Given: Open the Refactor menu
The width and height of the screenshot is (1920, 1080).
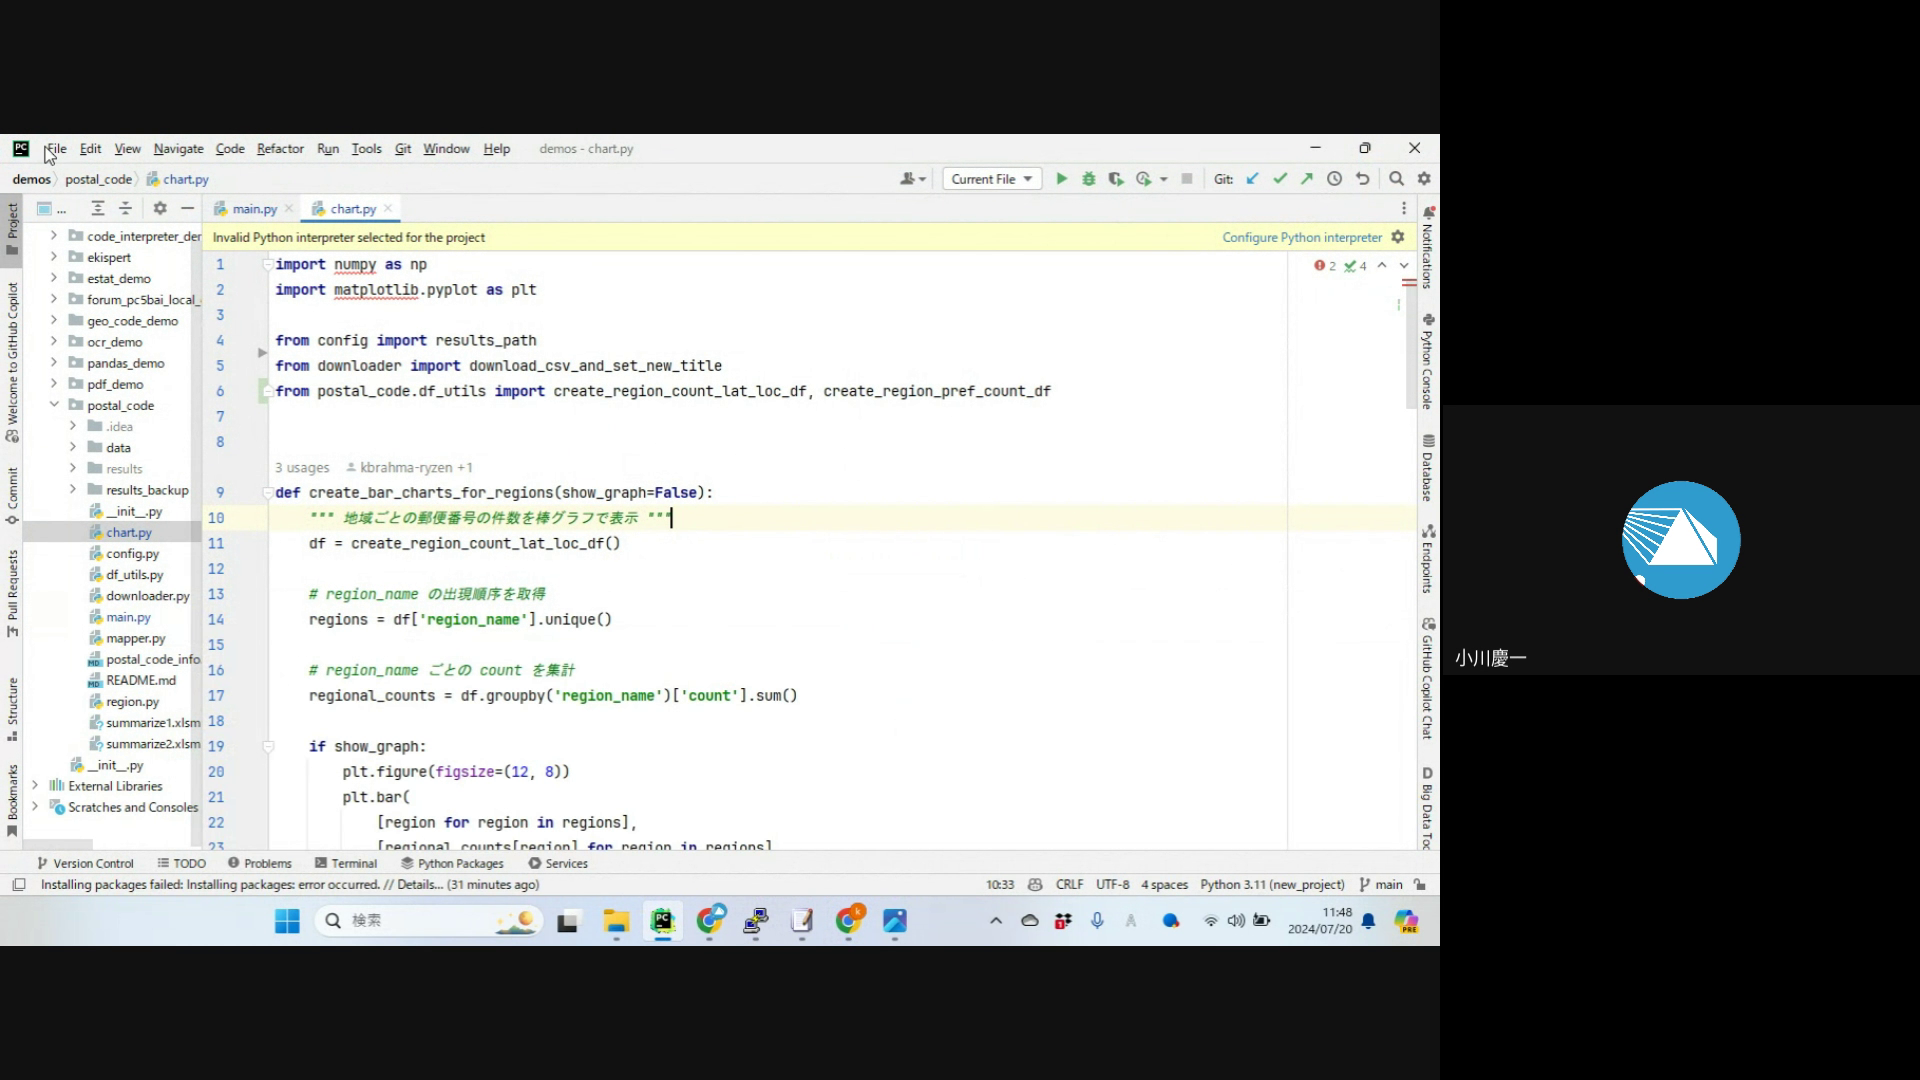Looking at the screenshot, I should point(279,149).
